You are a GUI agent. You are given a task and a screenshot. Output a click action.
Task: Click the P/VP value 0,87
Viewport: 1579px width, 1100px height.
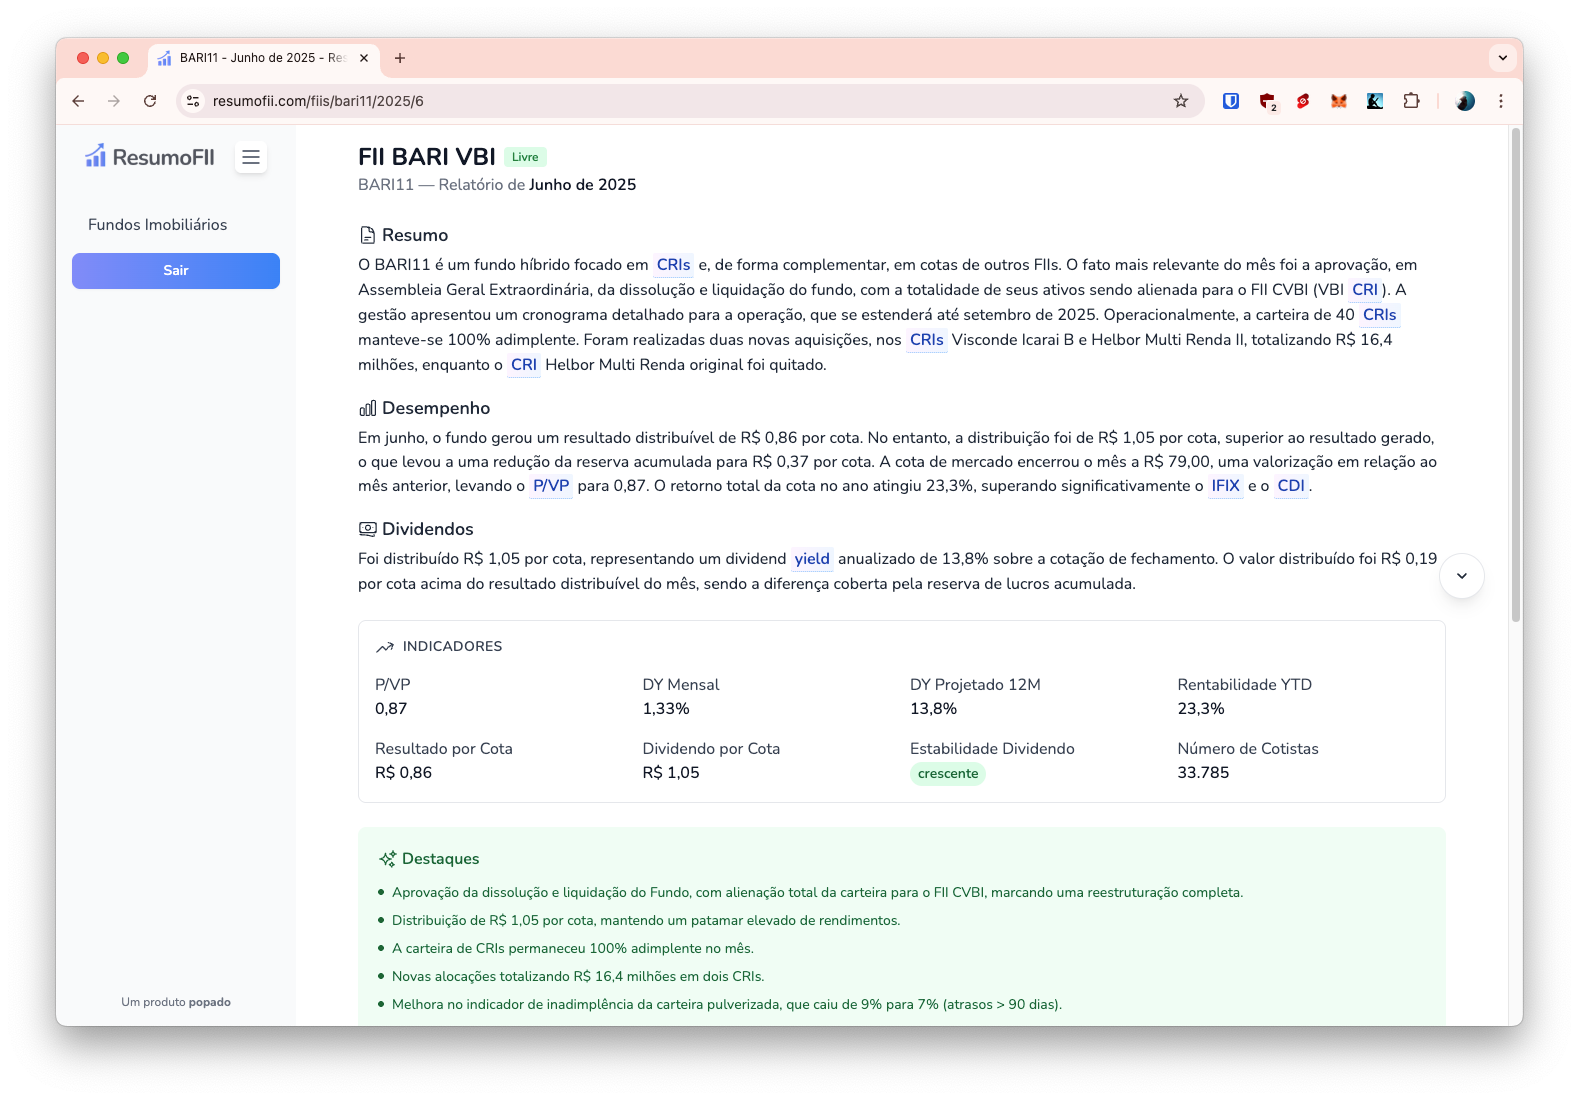[x=391, y=709]
